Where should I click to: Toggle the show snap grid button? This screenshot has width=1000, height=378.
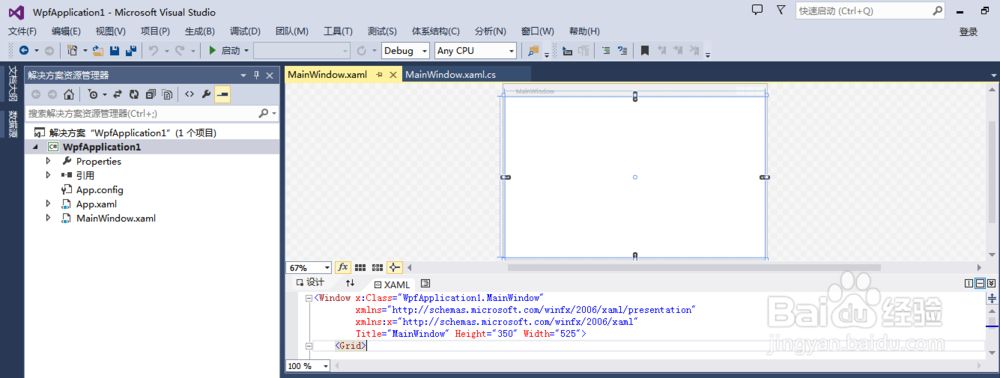pos(360,267)
